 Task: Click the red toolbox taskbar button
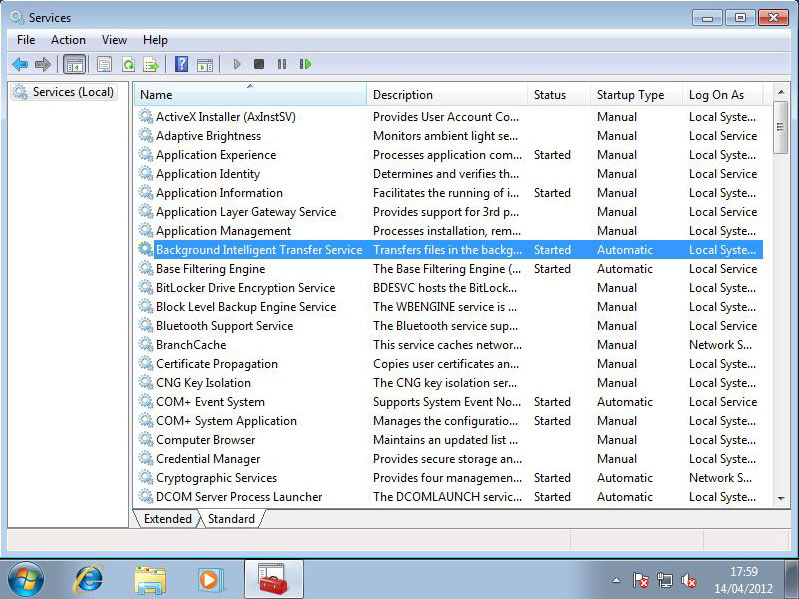[274, 579]
